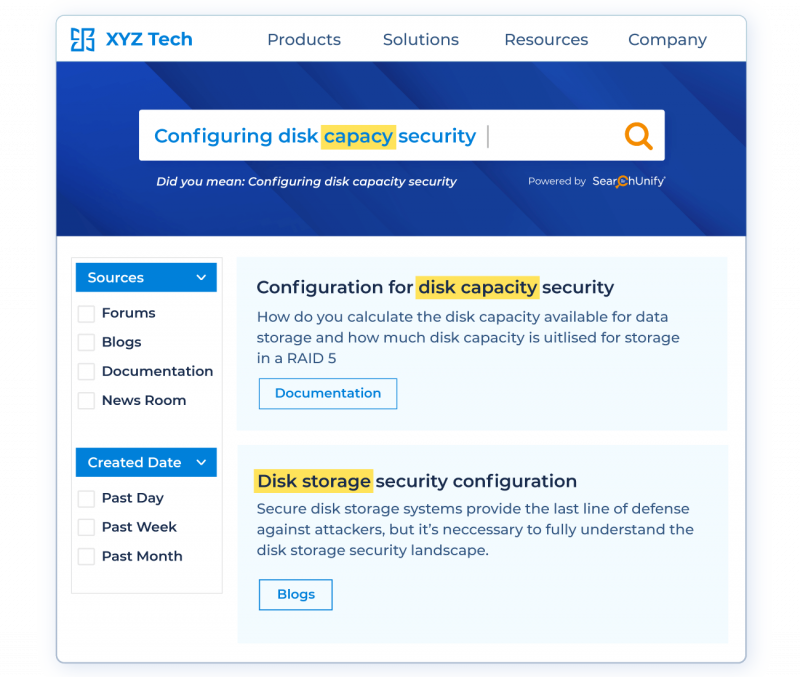Viewport: 800px width, 677px height.
Task: Click the Documentation tag button
Action: point(328,393)
